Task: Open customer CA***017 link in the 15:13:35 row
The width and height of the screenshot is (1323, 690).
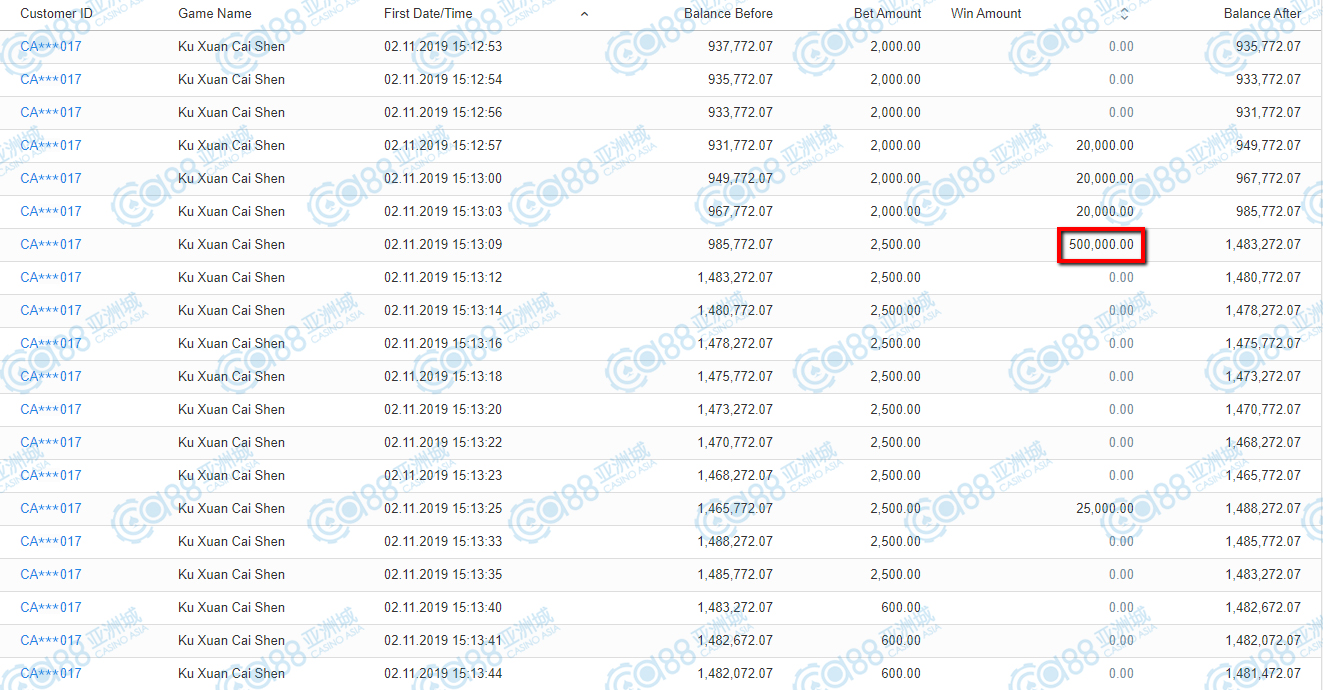Action: pos(51,574)
